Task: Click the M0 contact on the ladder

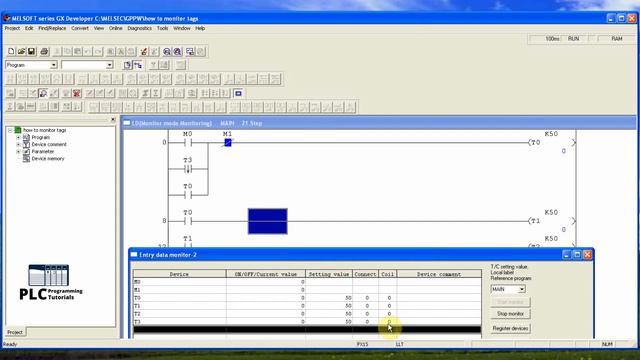Action: click(187, 142)
